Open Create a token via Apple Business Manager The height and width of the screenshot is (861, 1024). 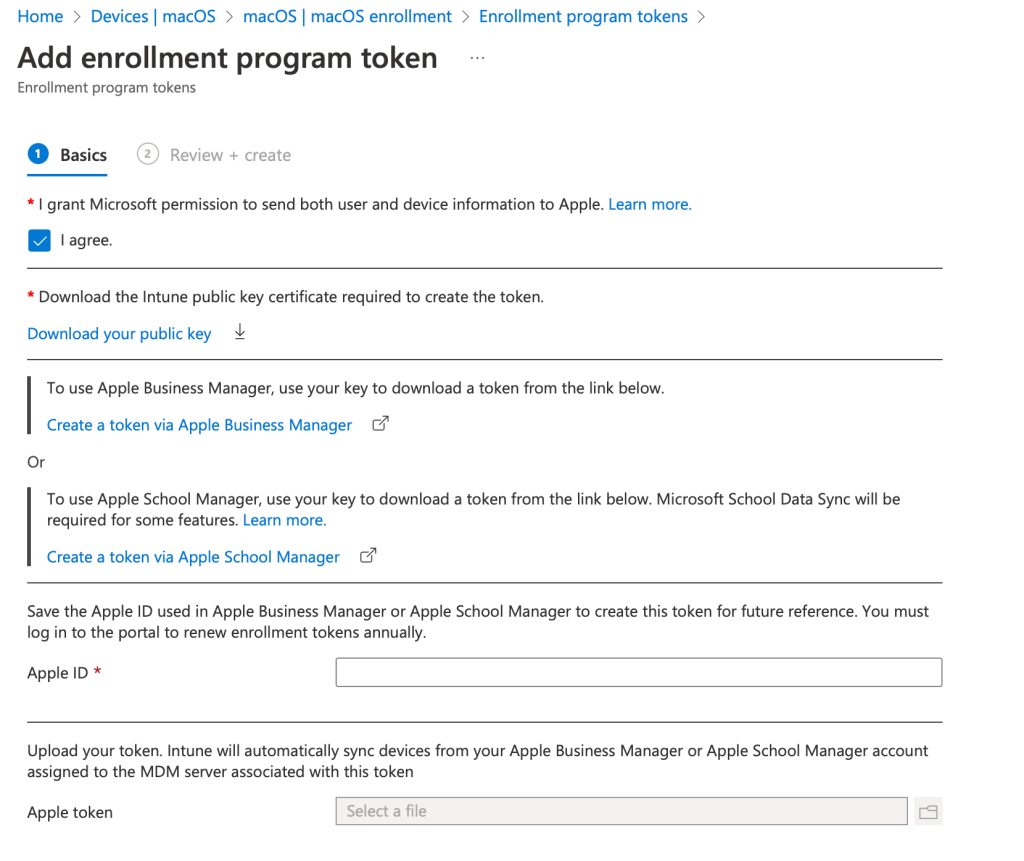pos(199,425)
